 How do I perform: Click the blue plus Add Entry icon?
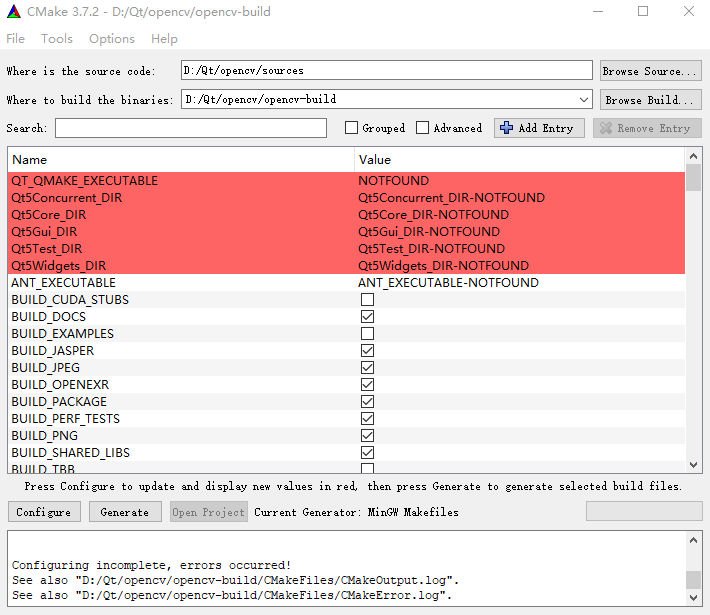(506, 128)
